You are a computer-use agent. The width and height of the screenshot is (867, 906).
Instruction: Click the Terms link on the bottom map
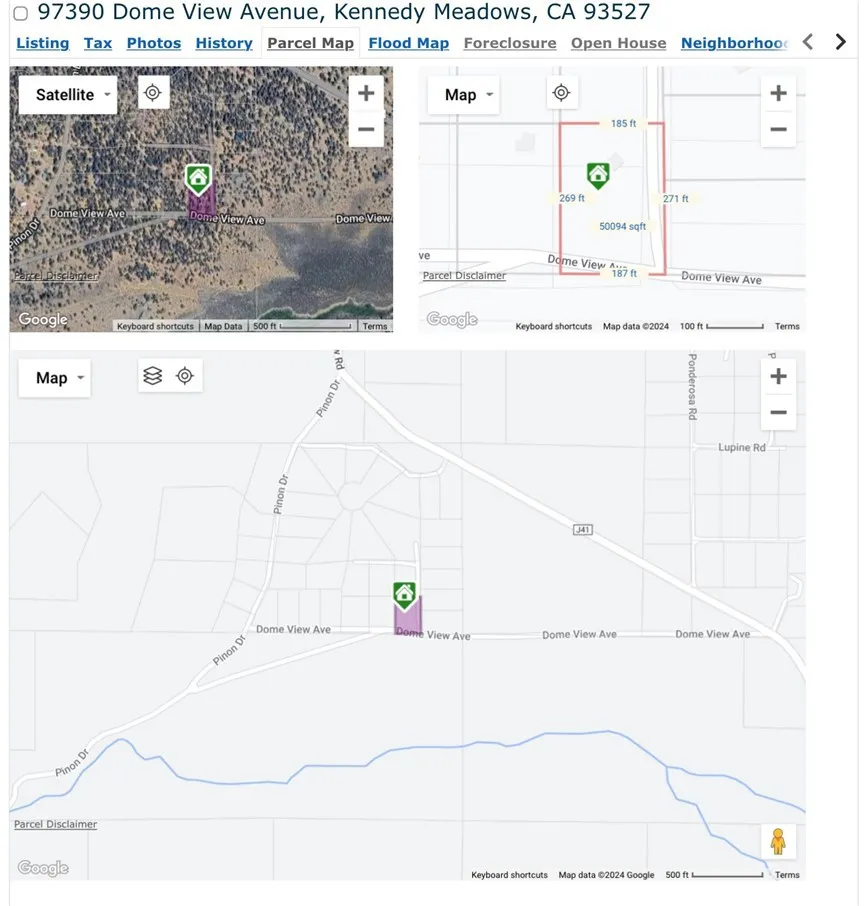click(x=786, y=874)
